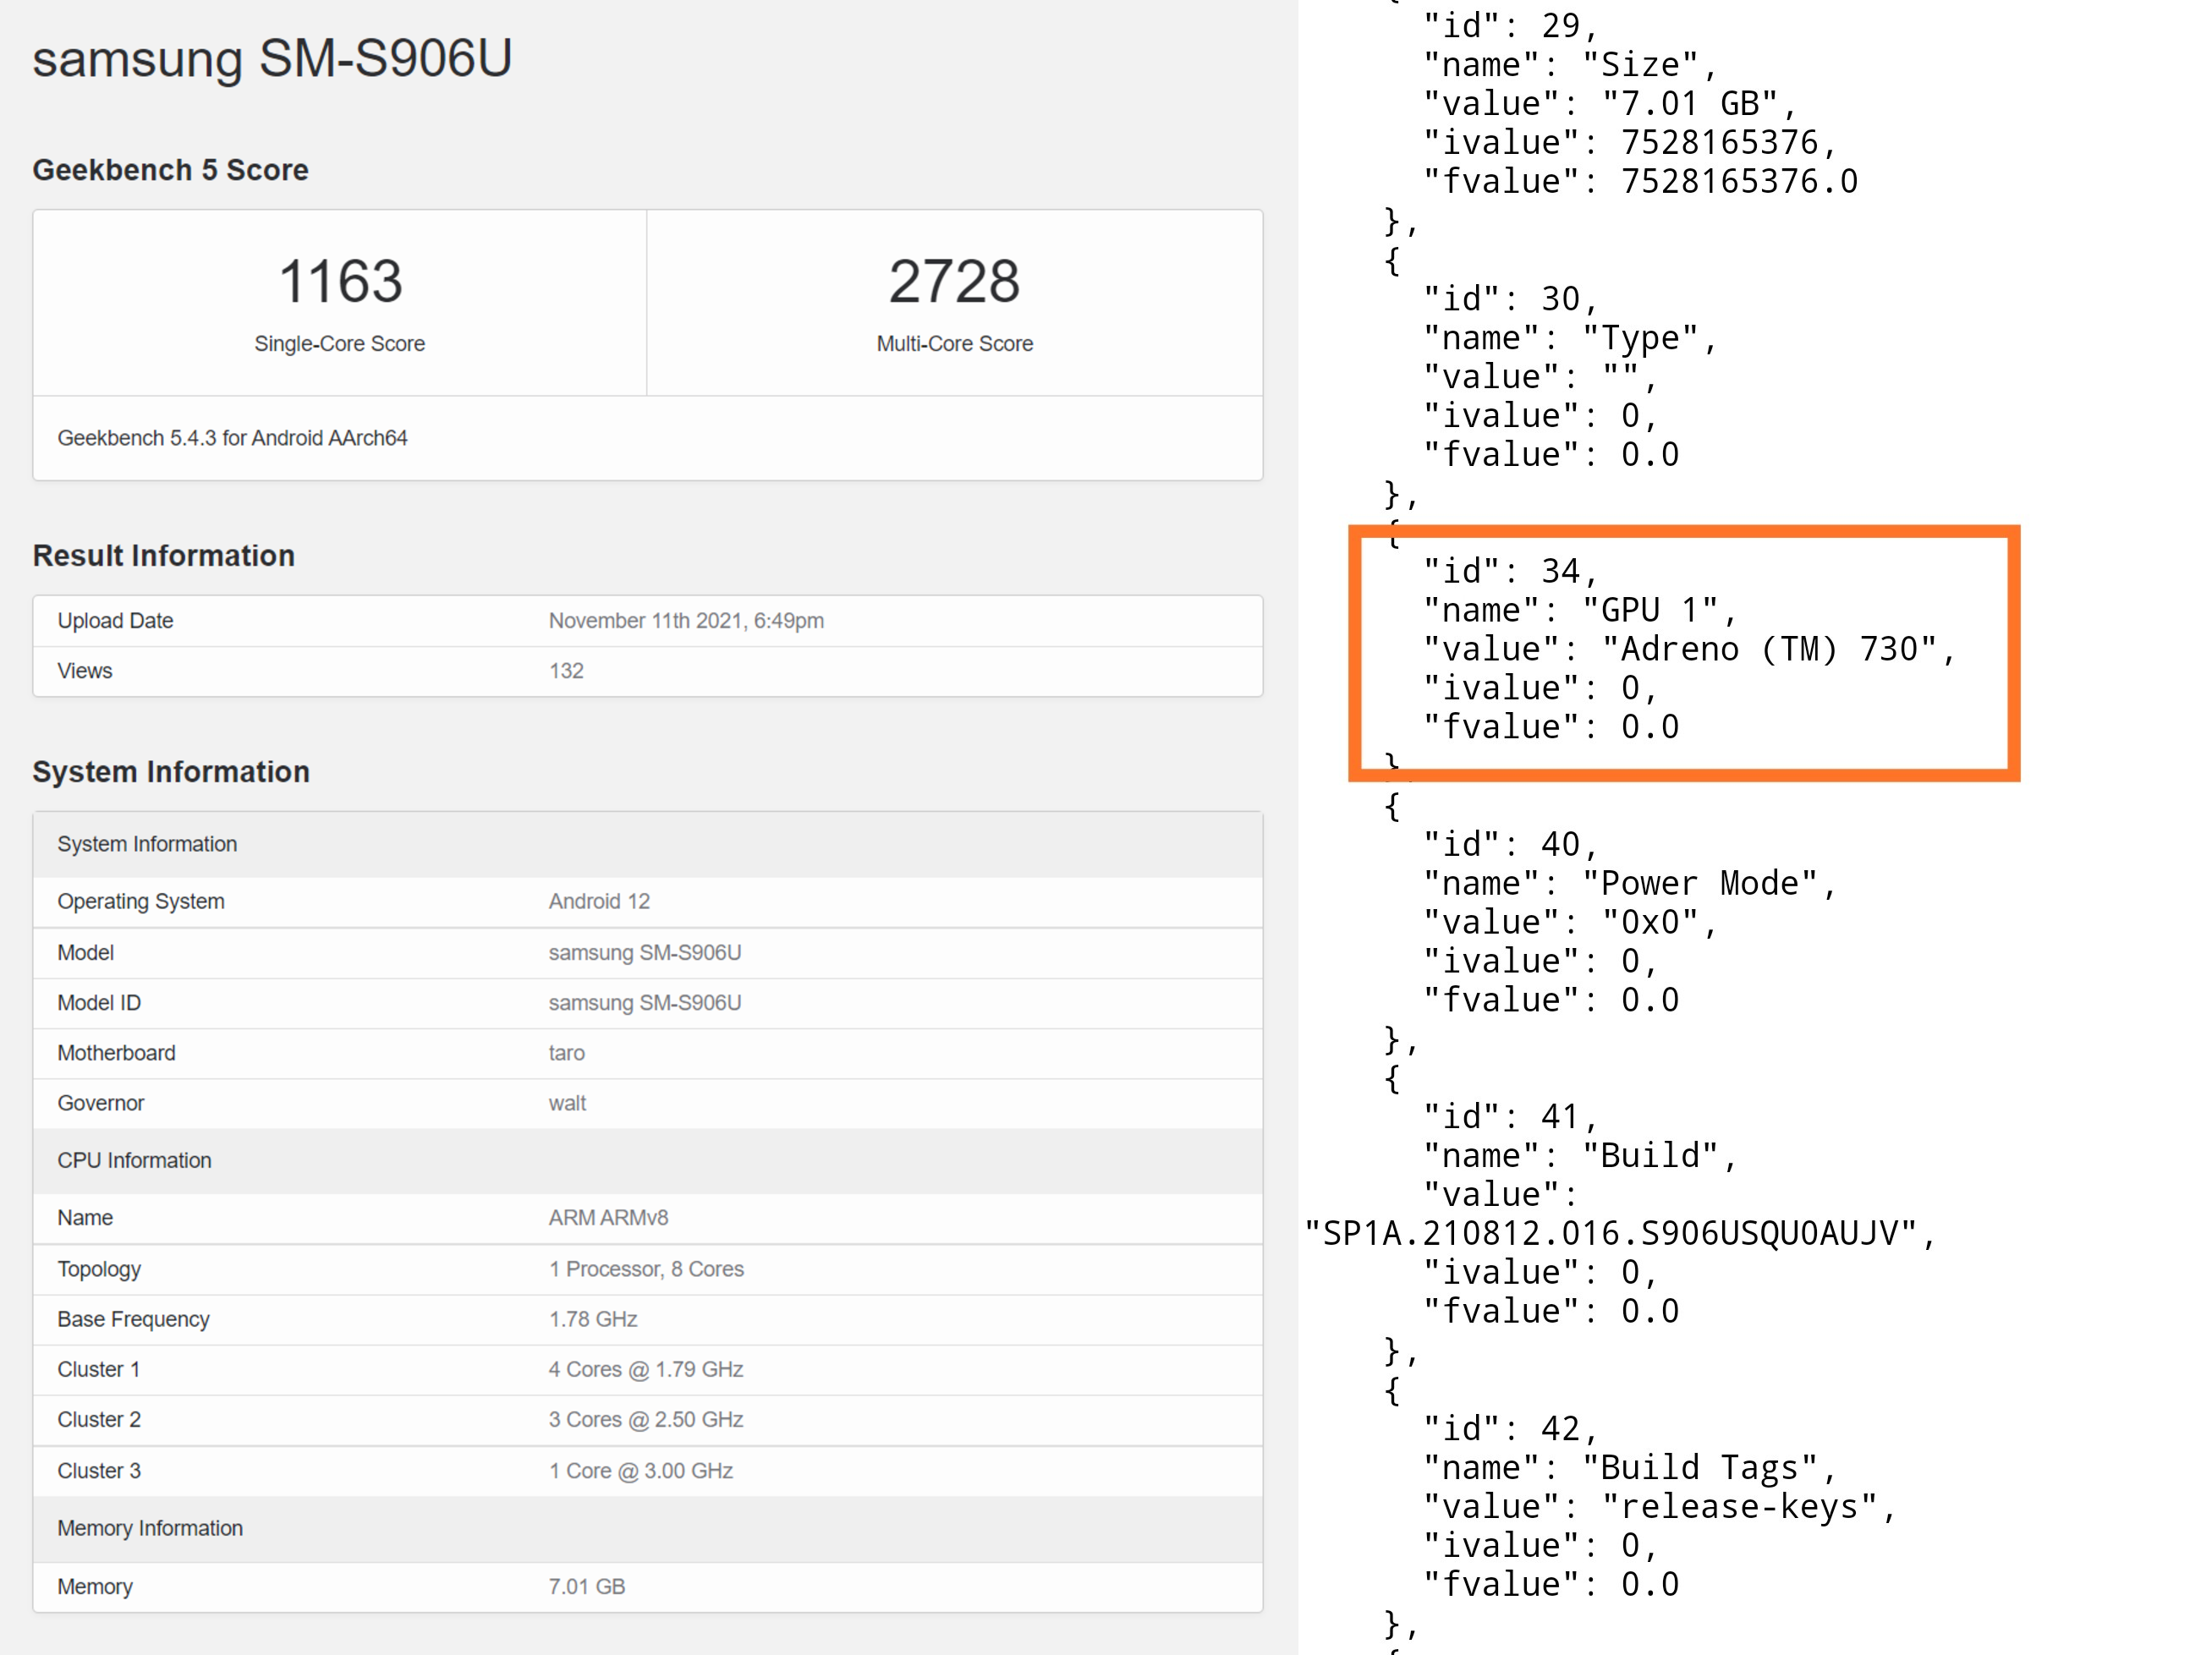Click the Android 12 value

[x=599, y=902]
